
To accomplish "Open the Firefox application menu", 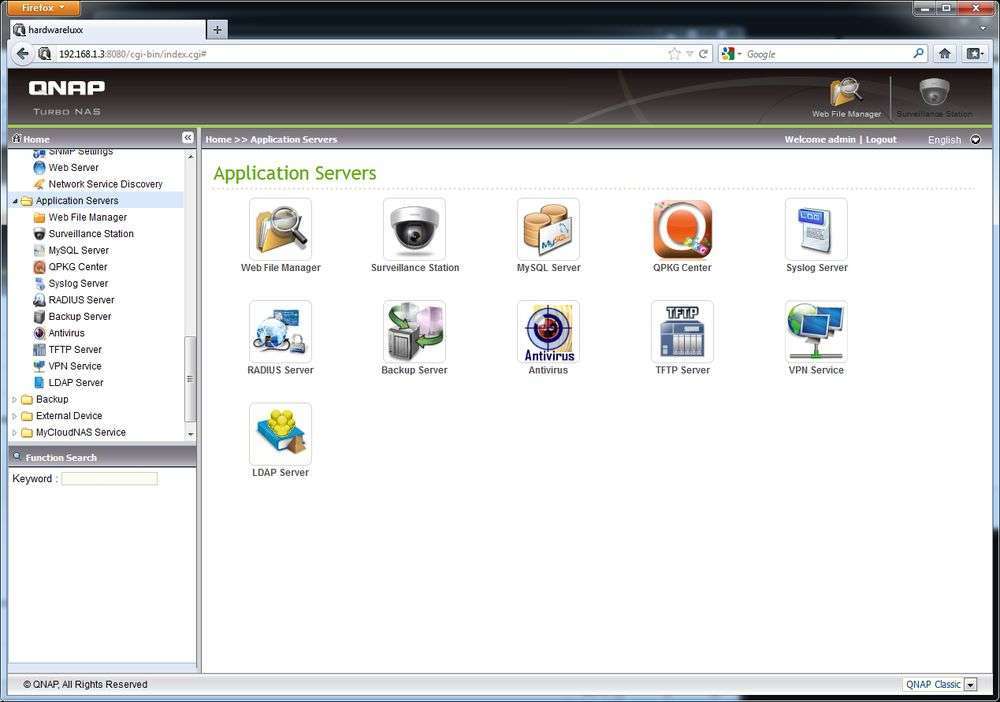I will tap(43, 8).
